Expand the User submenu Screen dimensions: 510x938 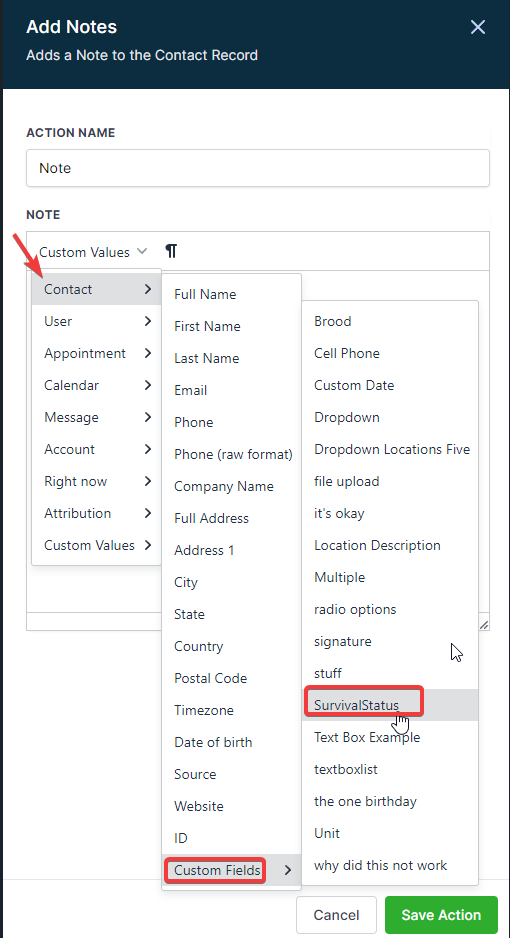pos(97,321)
